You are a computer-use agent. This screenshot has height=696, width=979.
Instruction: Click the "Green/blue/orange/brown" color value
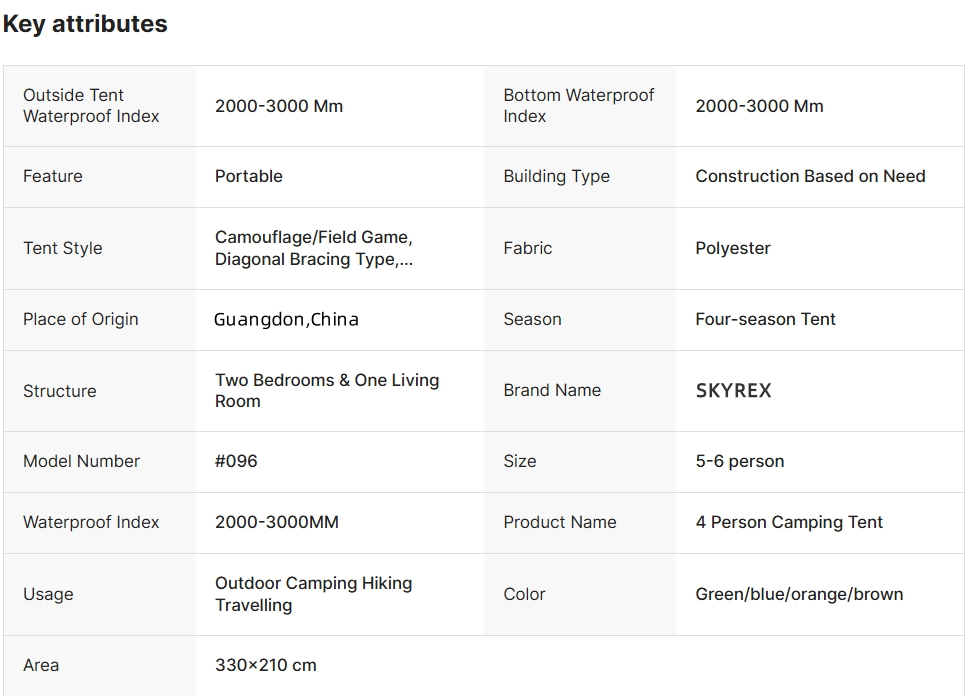pyautogui.click(x=799, y=594)
